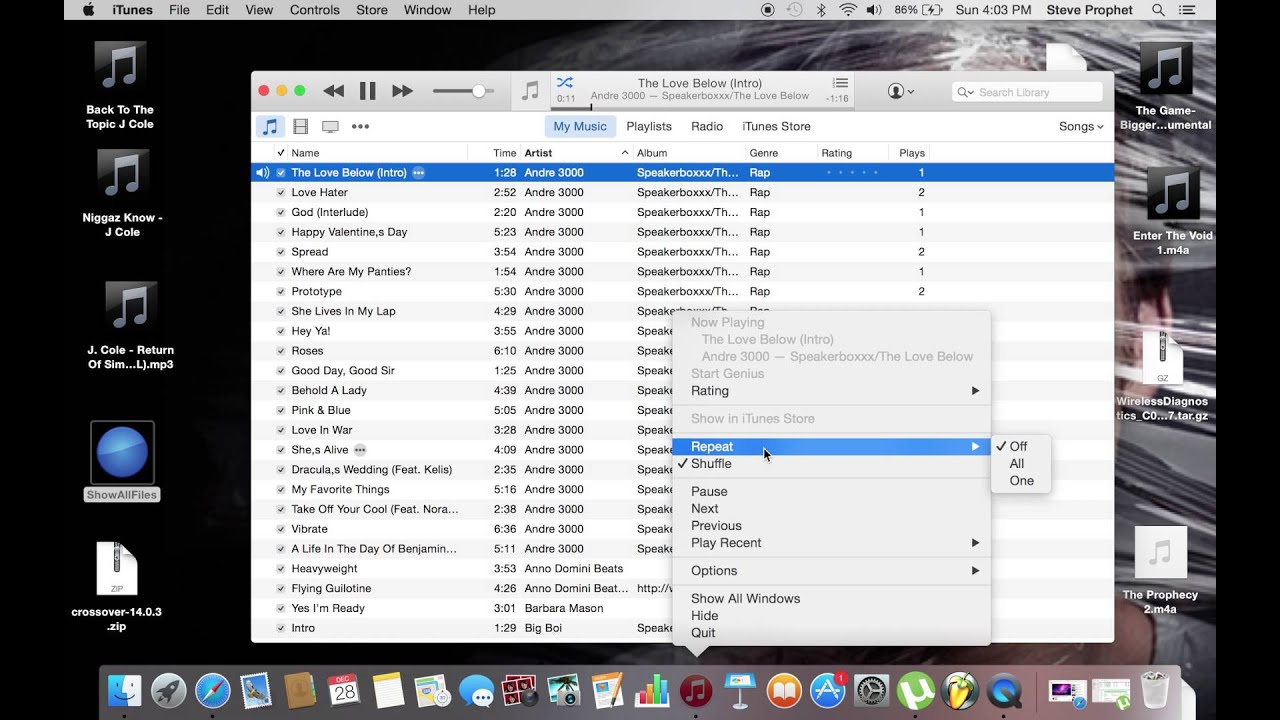Open the ellipsis beside She,s Alive

pyautogui.click(x=360, y=449)
